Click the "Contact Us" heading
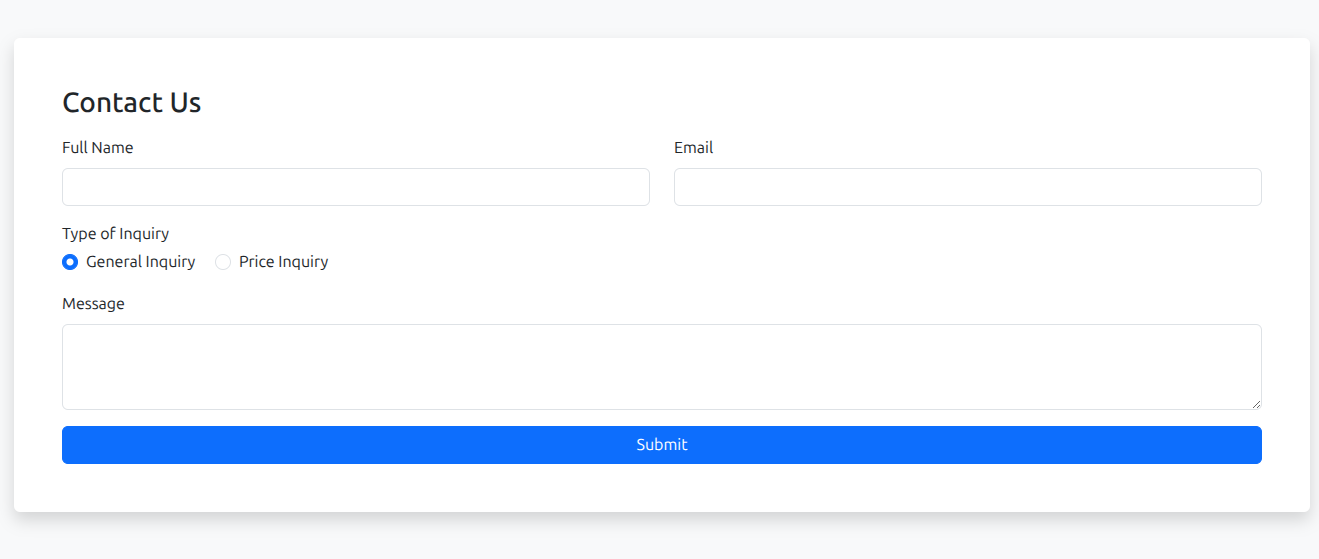 click(131, 103)
